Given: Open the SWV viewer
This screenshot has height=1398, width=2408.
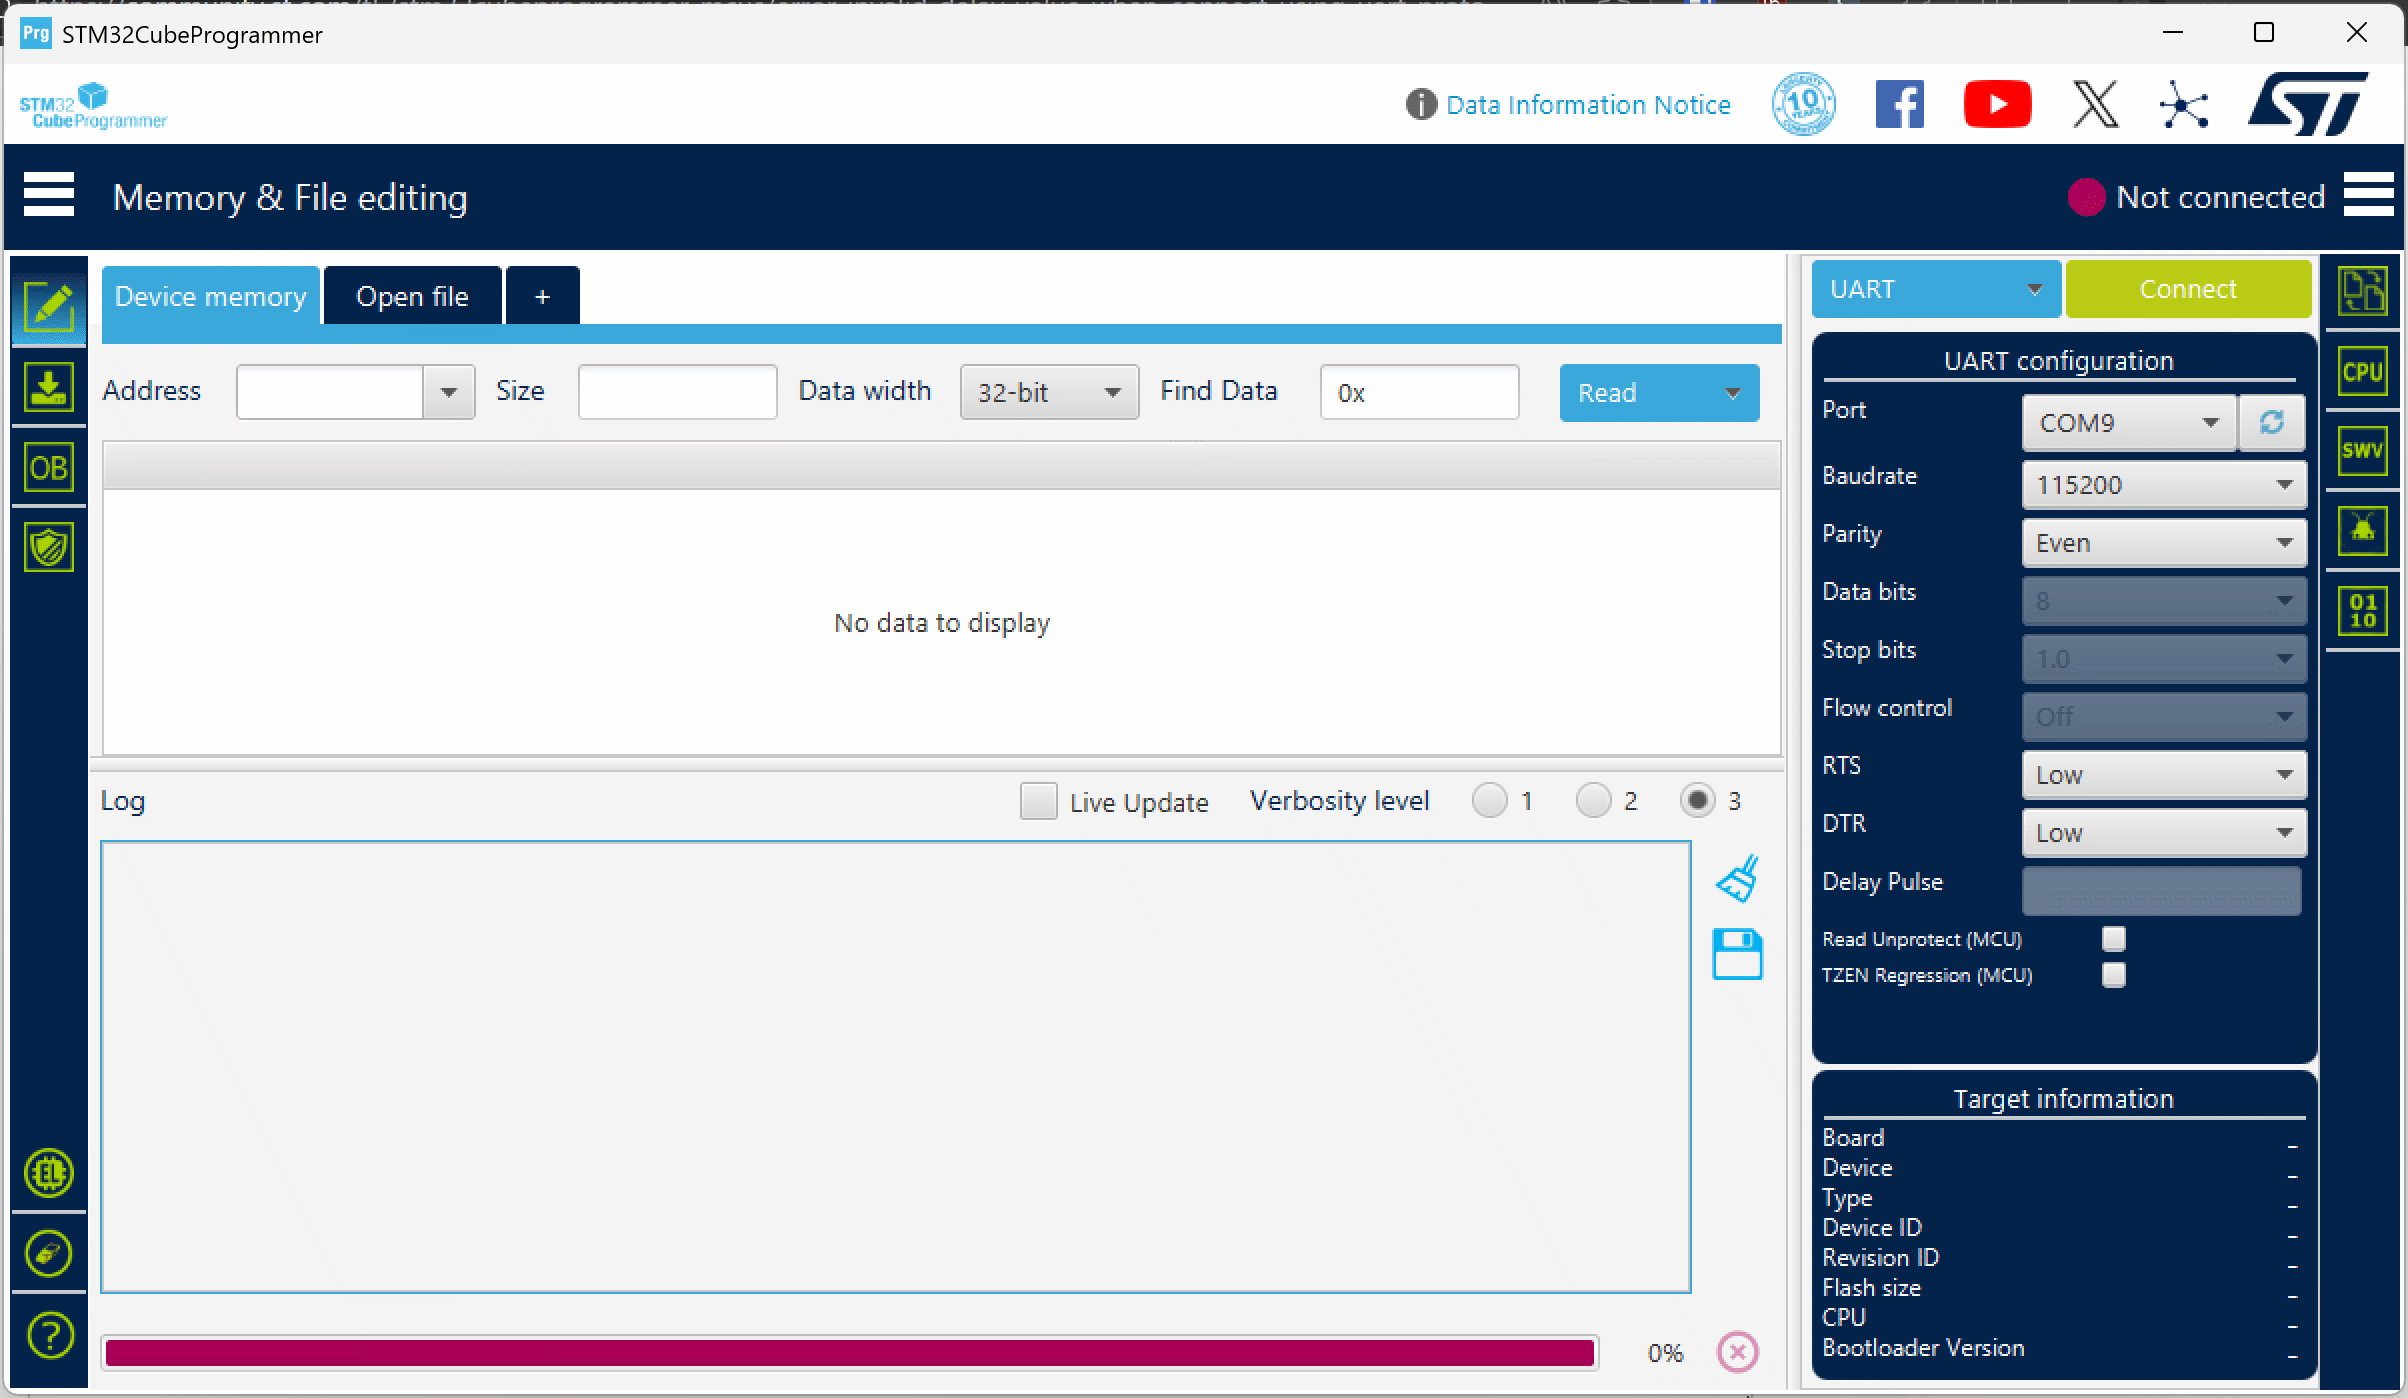Looking at the screenshot, I should click(x=2364, y=450).
